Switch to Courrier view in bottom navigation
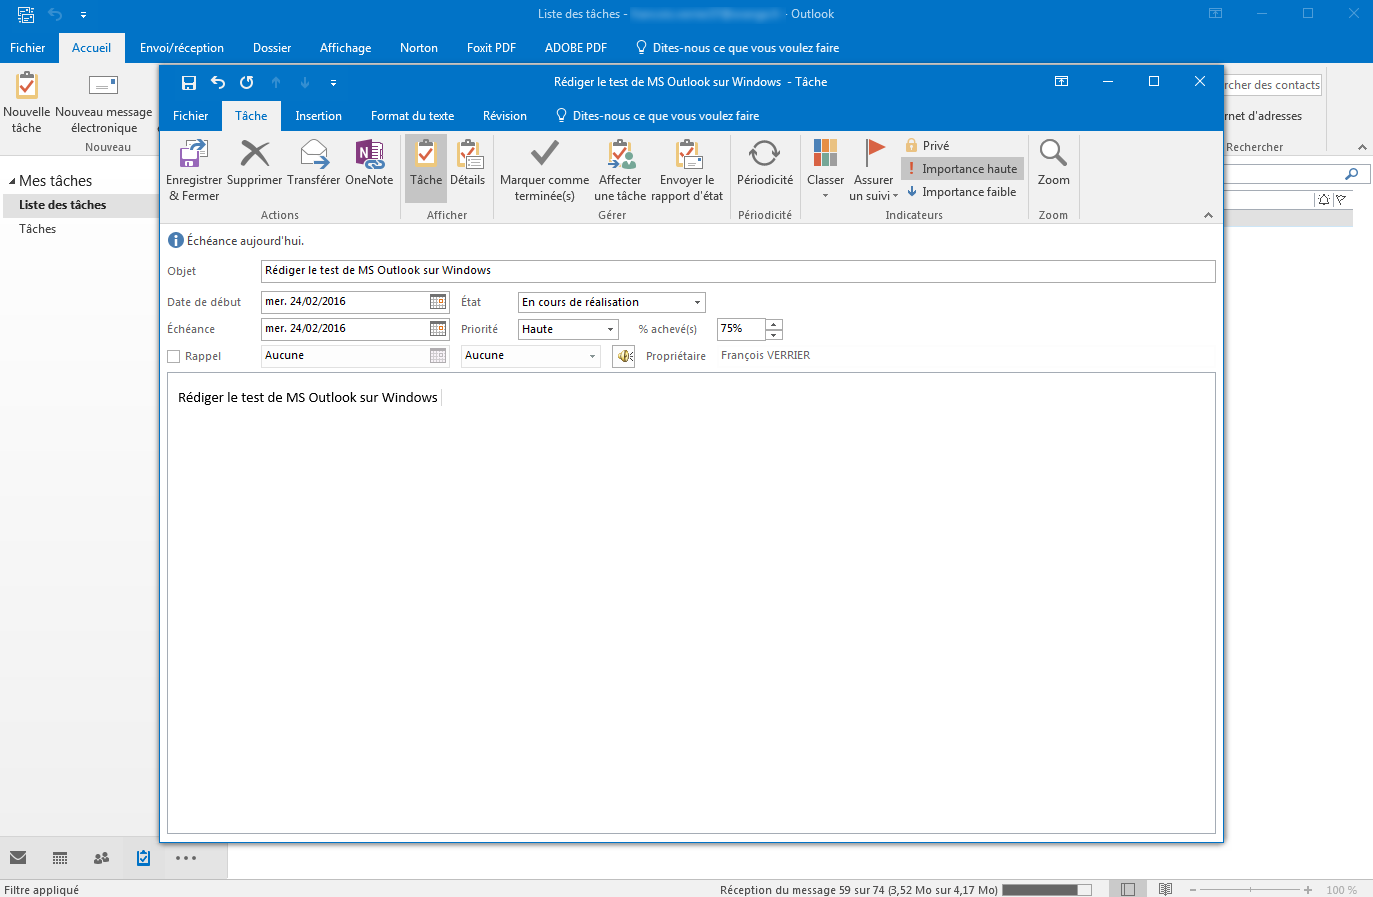Image resolution: width=1373 pixels, height=897 pixels. tap(17, 858)
